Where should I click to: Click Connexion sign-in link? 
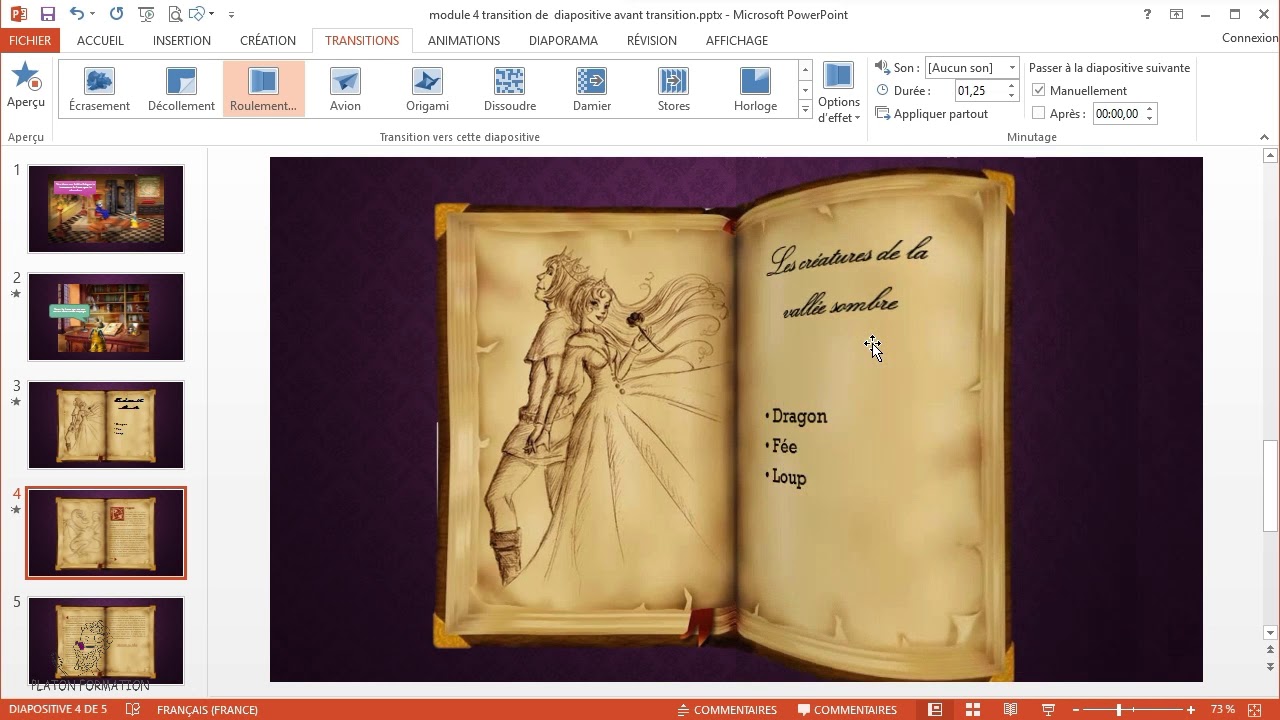coord(1250,38)
